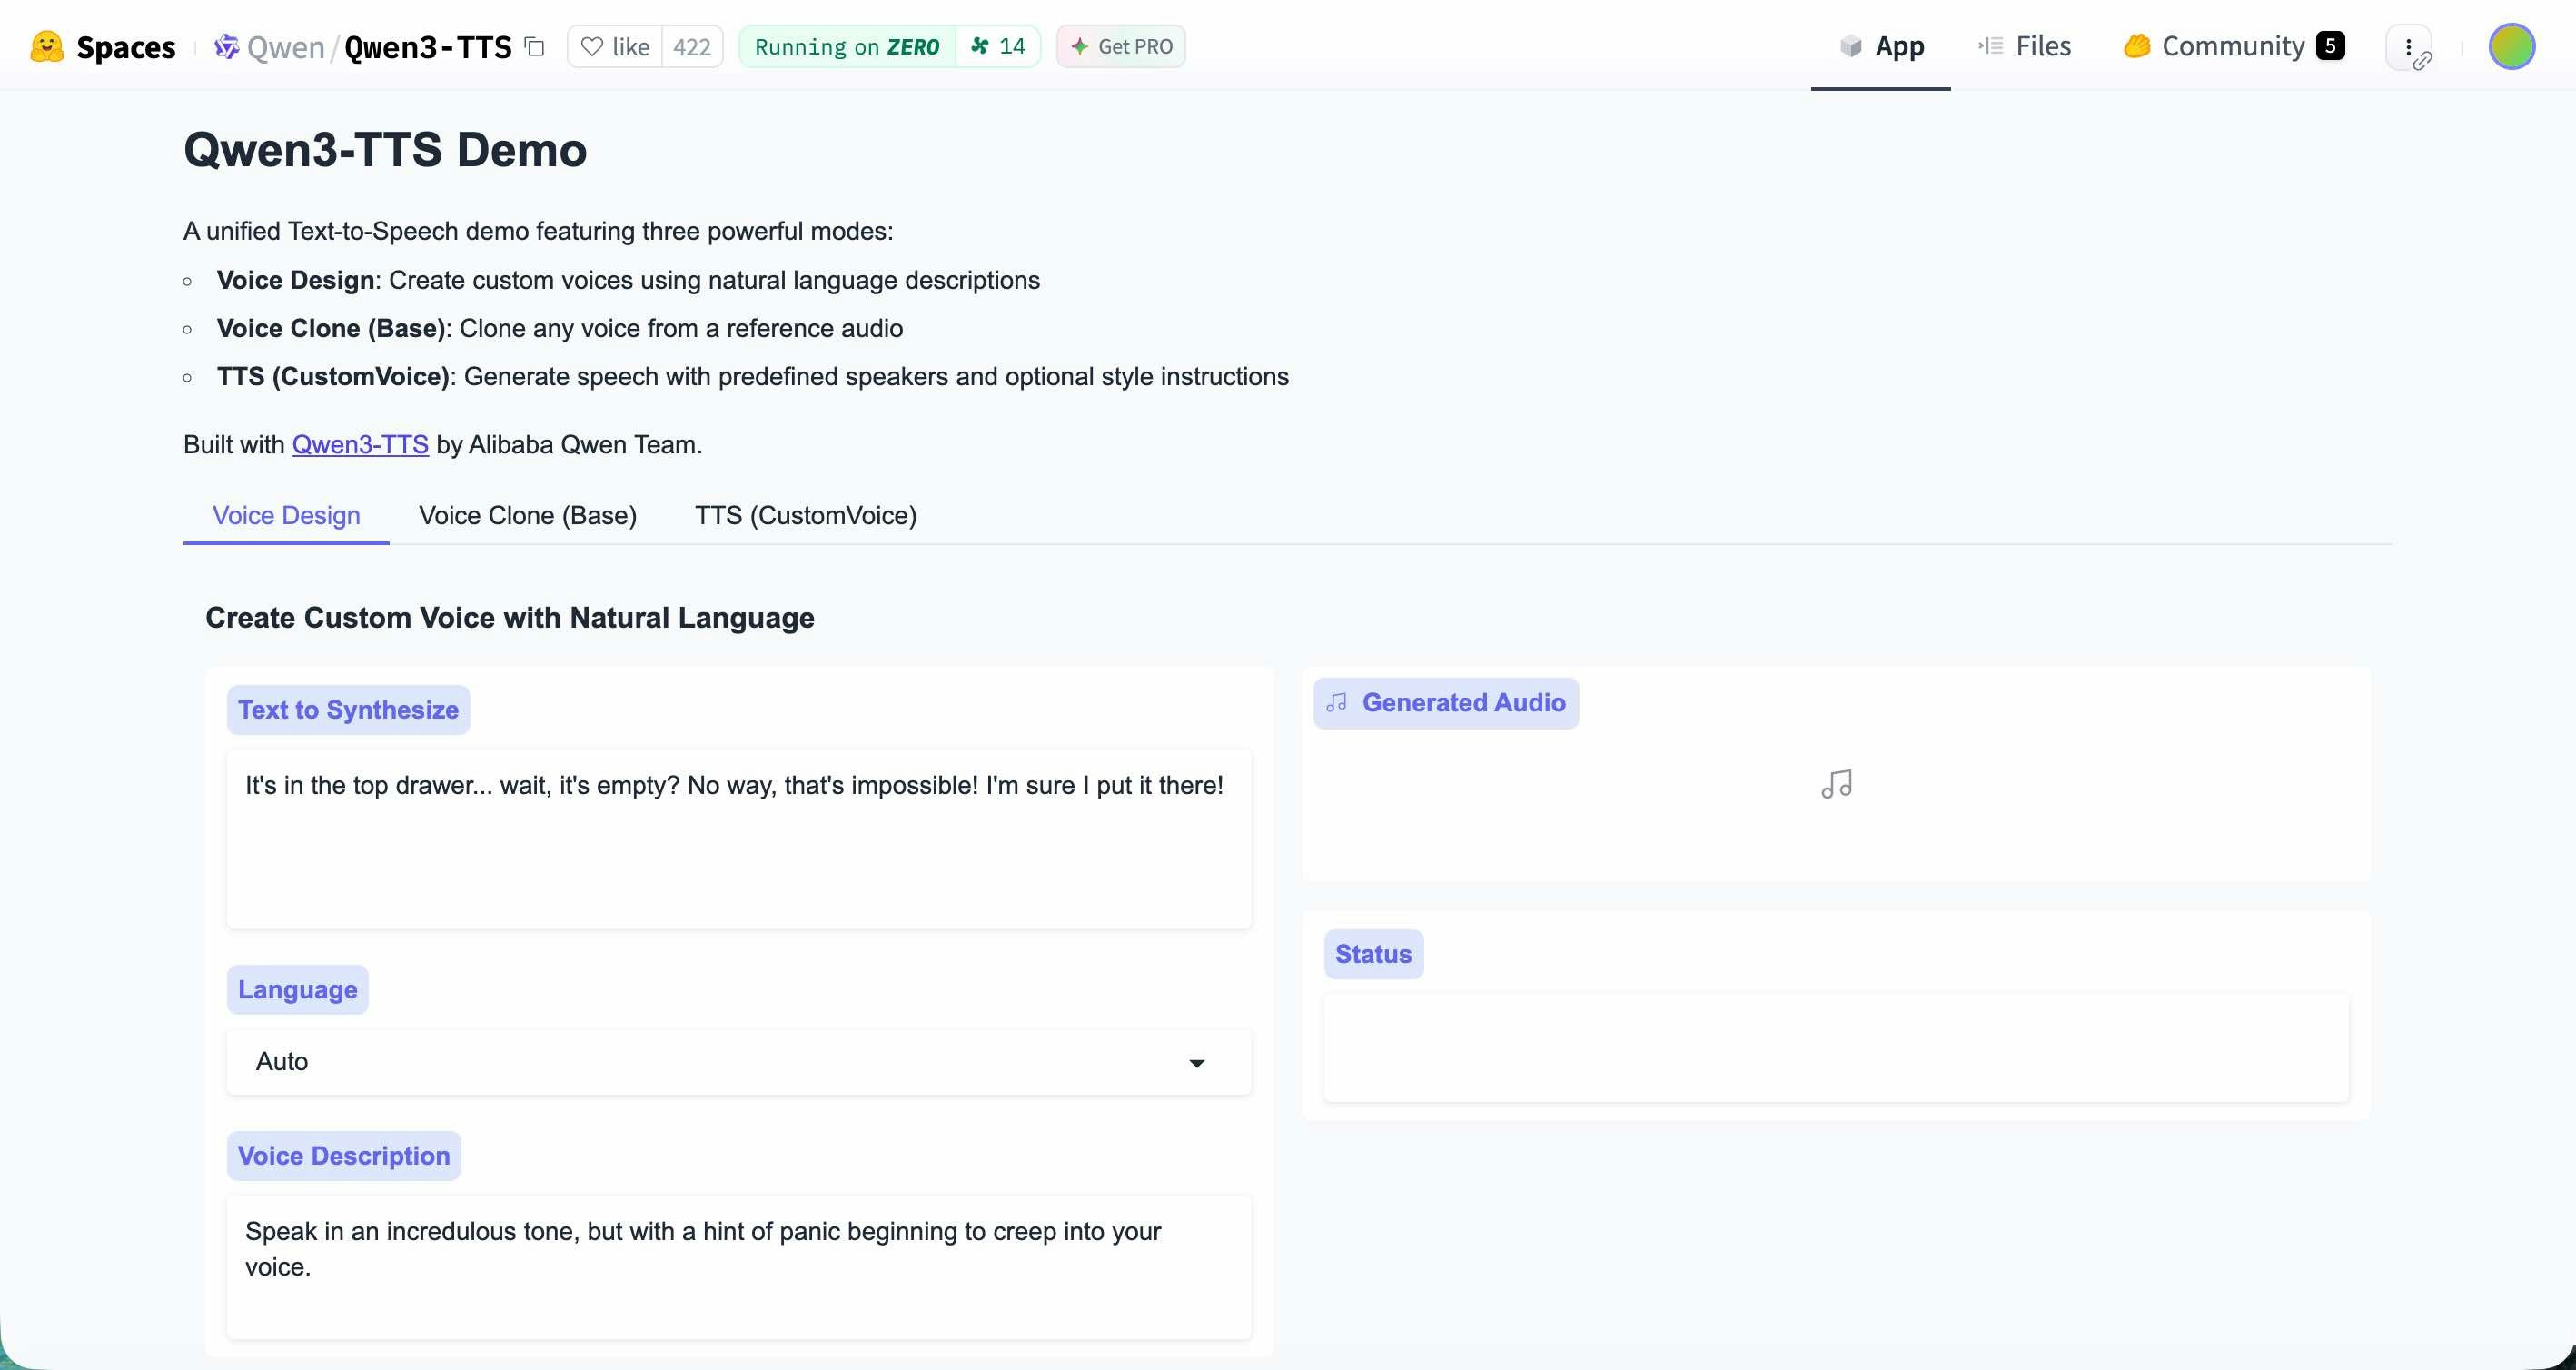Click the Hugging Face Spaces logo
The image size is (2576, 1370).
pyautogui.click(x=47, y=47)
